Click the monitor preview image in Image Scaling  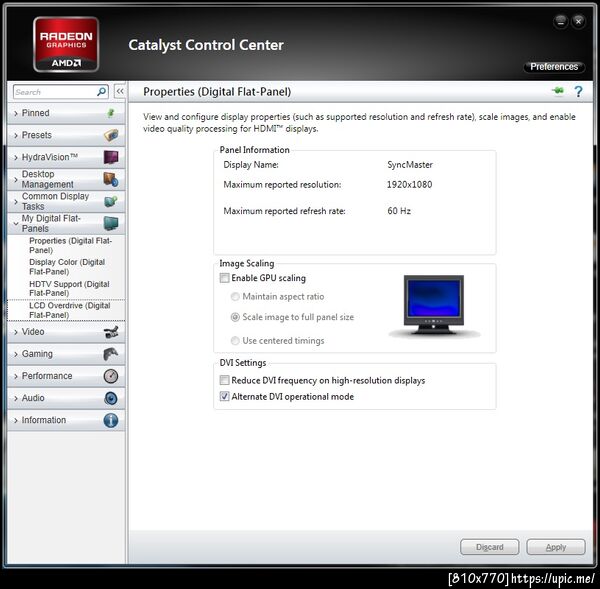434,305
